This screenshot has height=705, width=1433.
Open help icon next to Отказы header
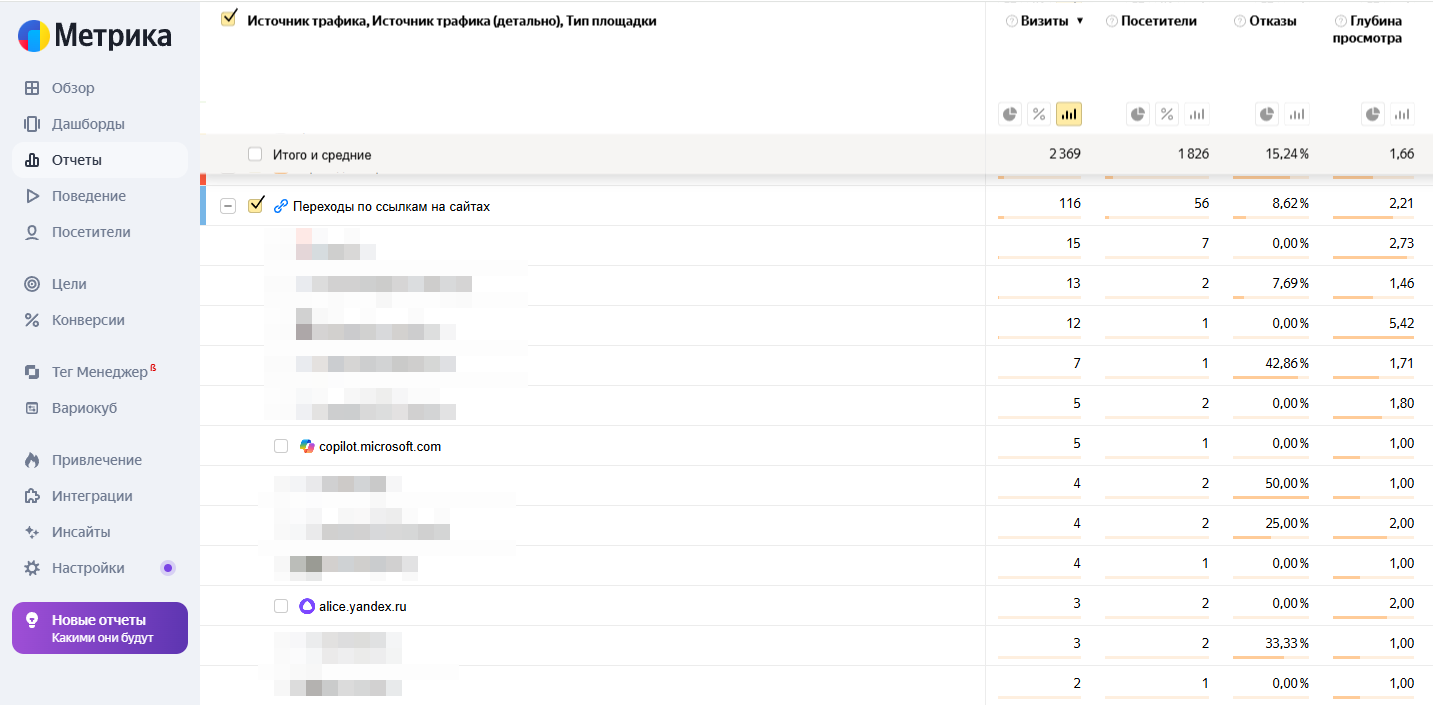point(1240,21)
